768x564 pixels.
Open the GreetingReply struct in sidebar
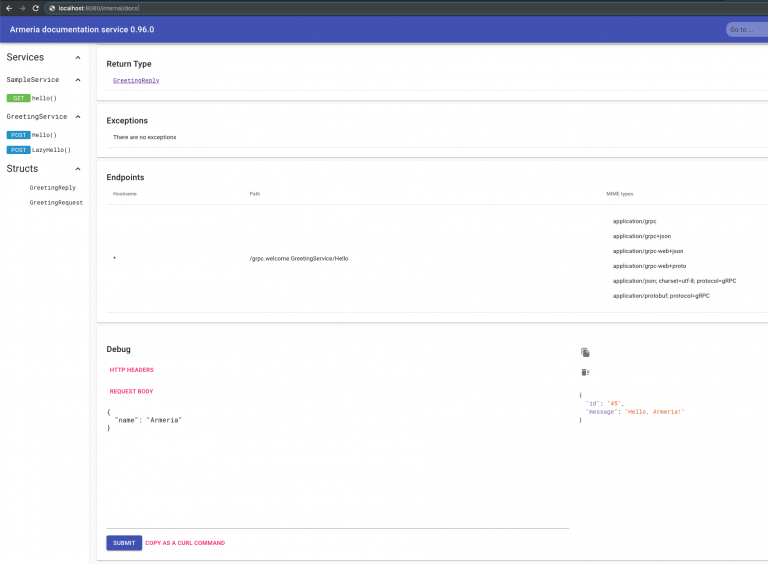52,188
